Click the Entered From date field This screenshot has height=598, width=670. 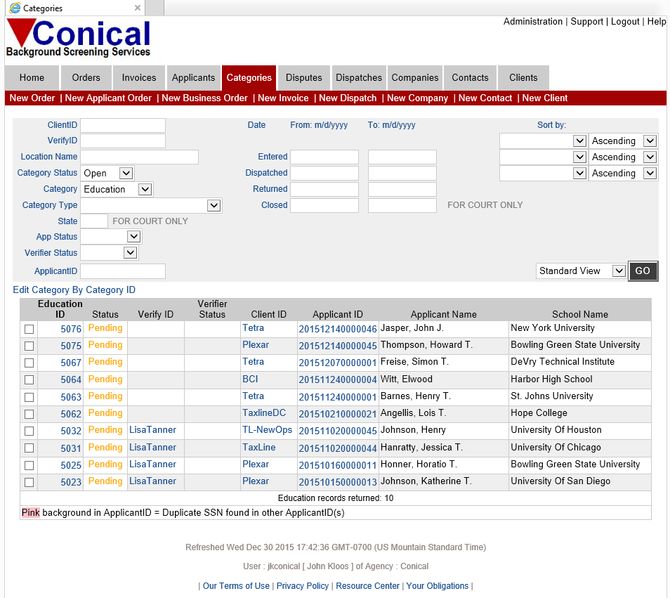point(324,157)
